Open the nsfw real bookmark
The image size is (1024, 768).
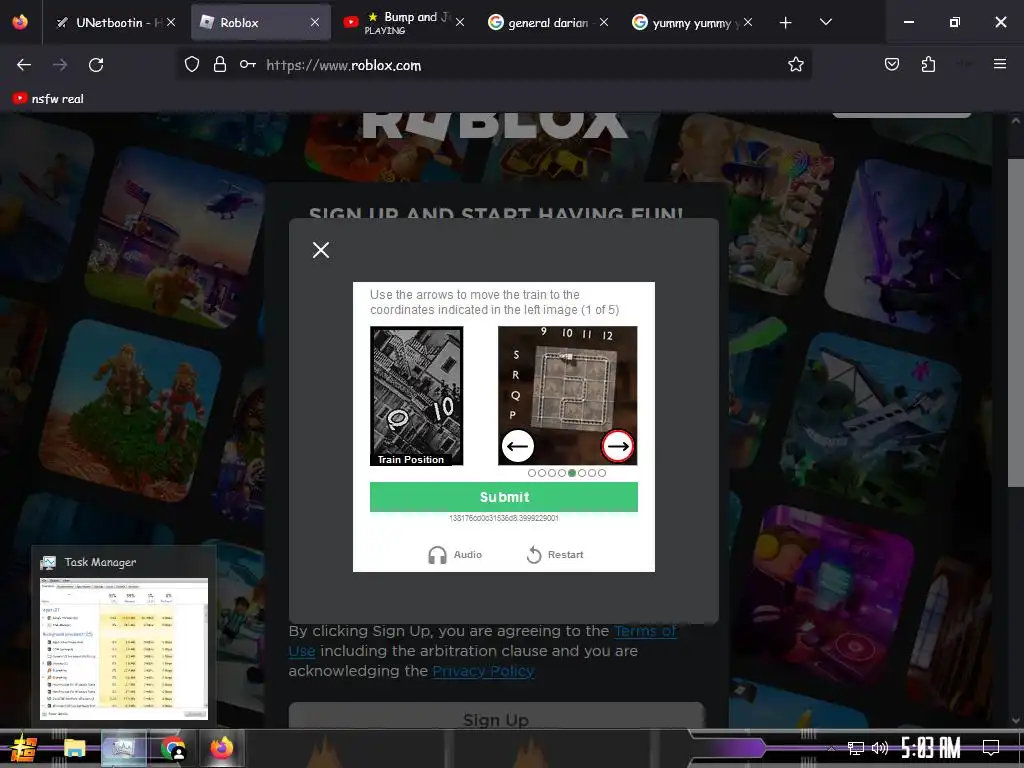(48, 99)
